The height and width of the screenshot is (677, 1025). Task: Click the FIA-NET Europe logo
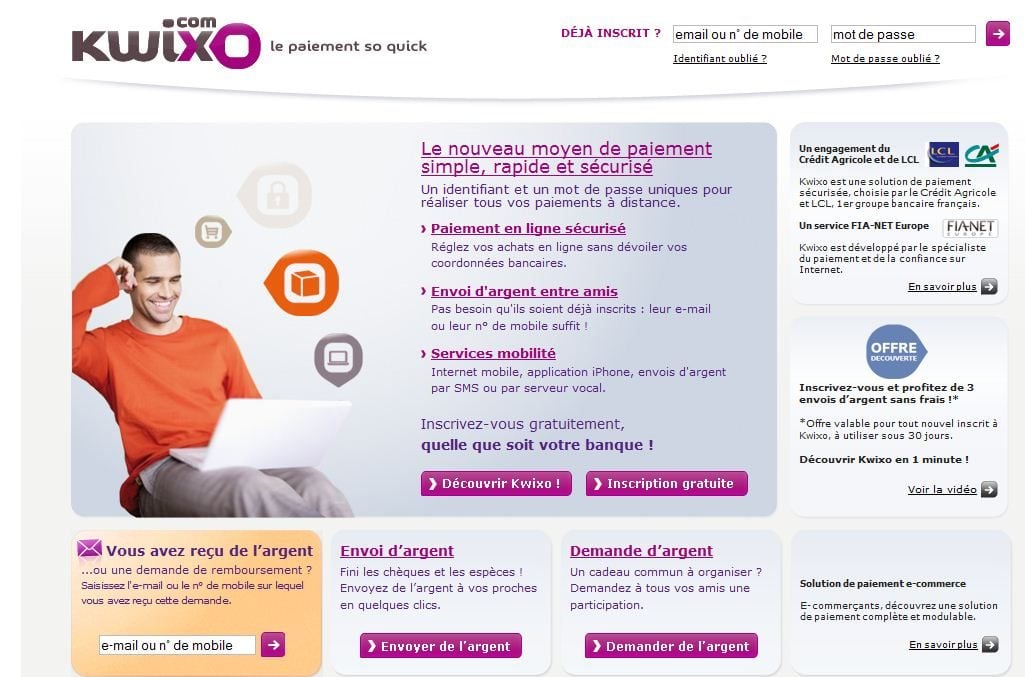(x=970, y=227)
